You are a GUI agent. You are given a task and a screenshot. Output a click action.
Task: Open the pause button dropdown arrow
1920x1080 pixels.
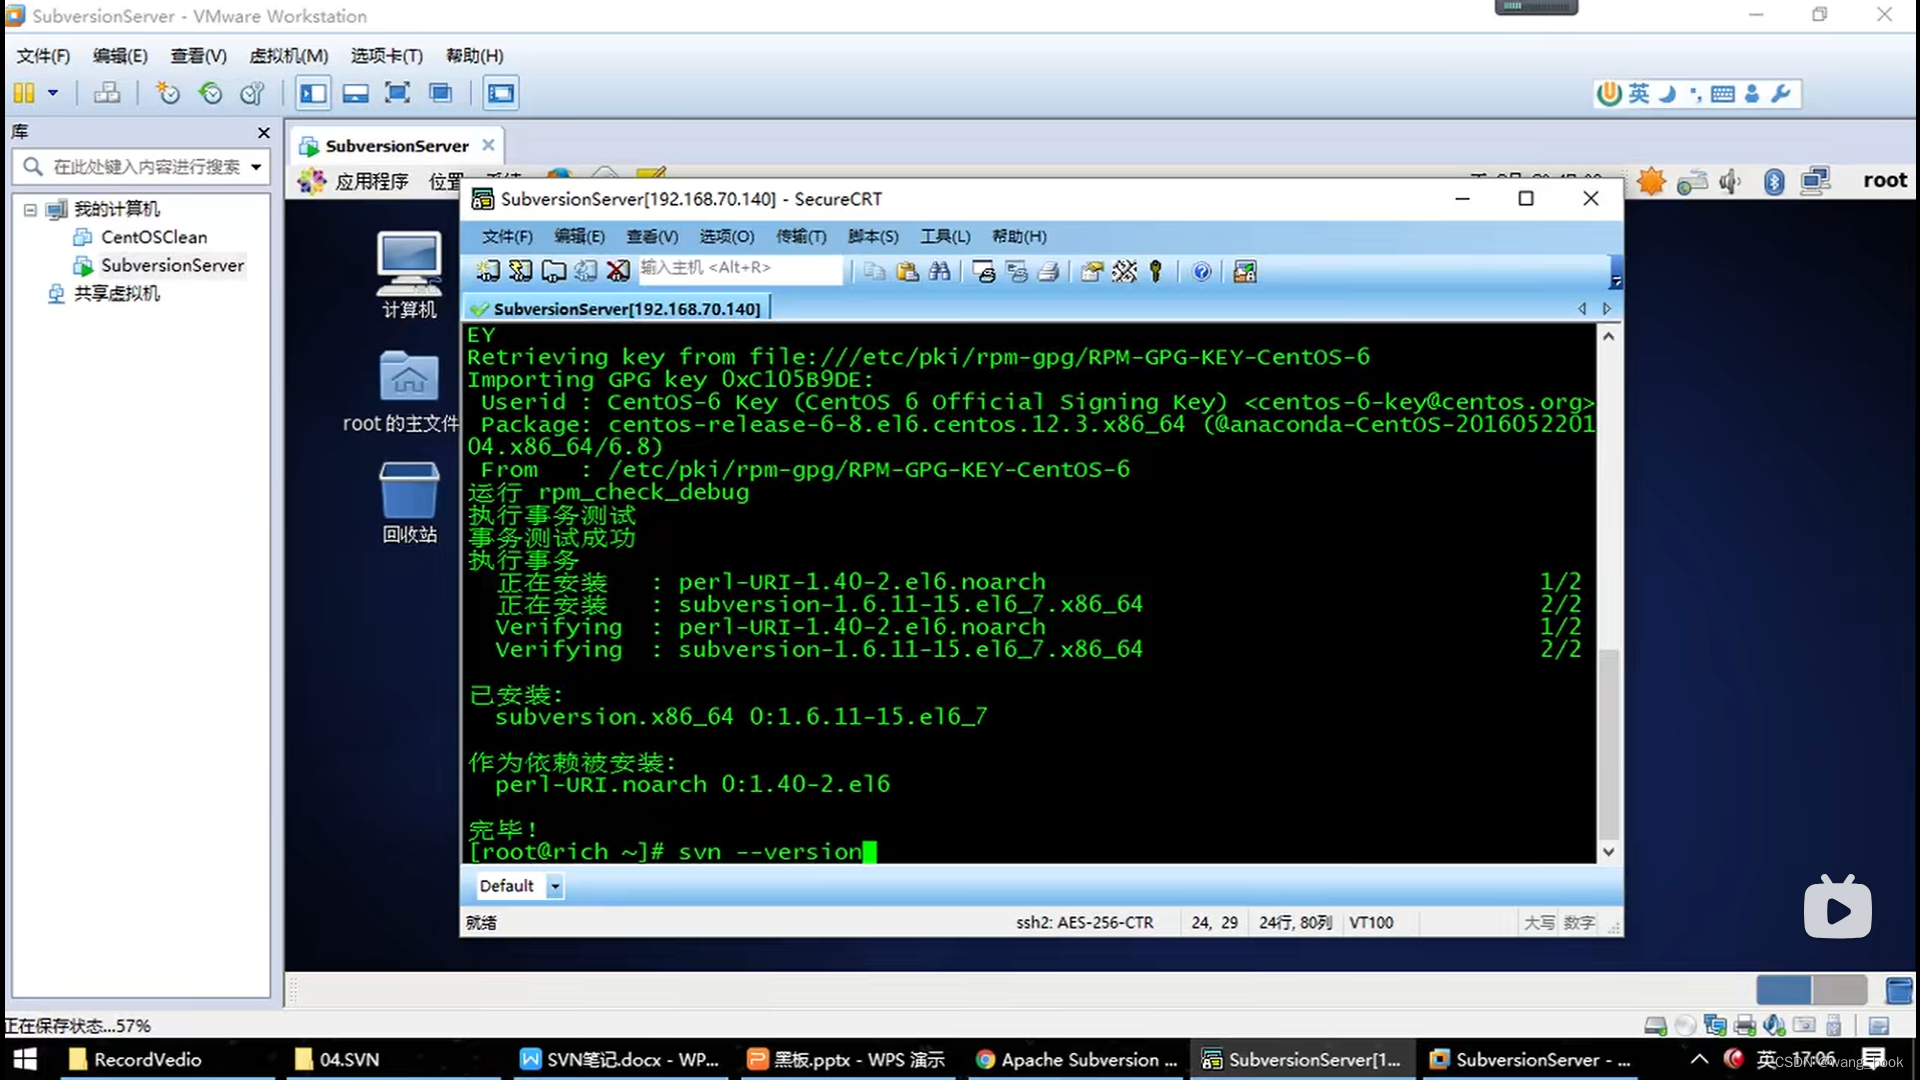(53, 93)
